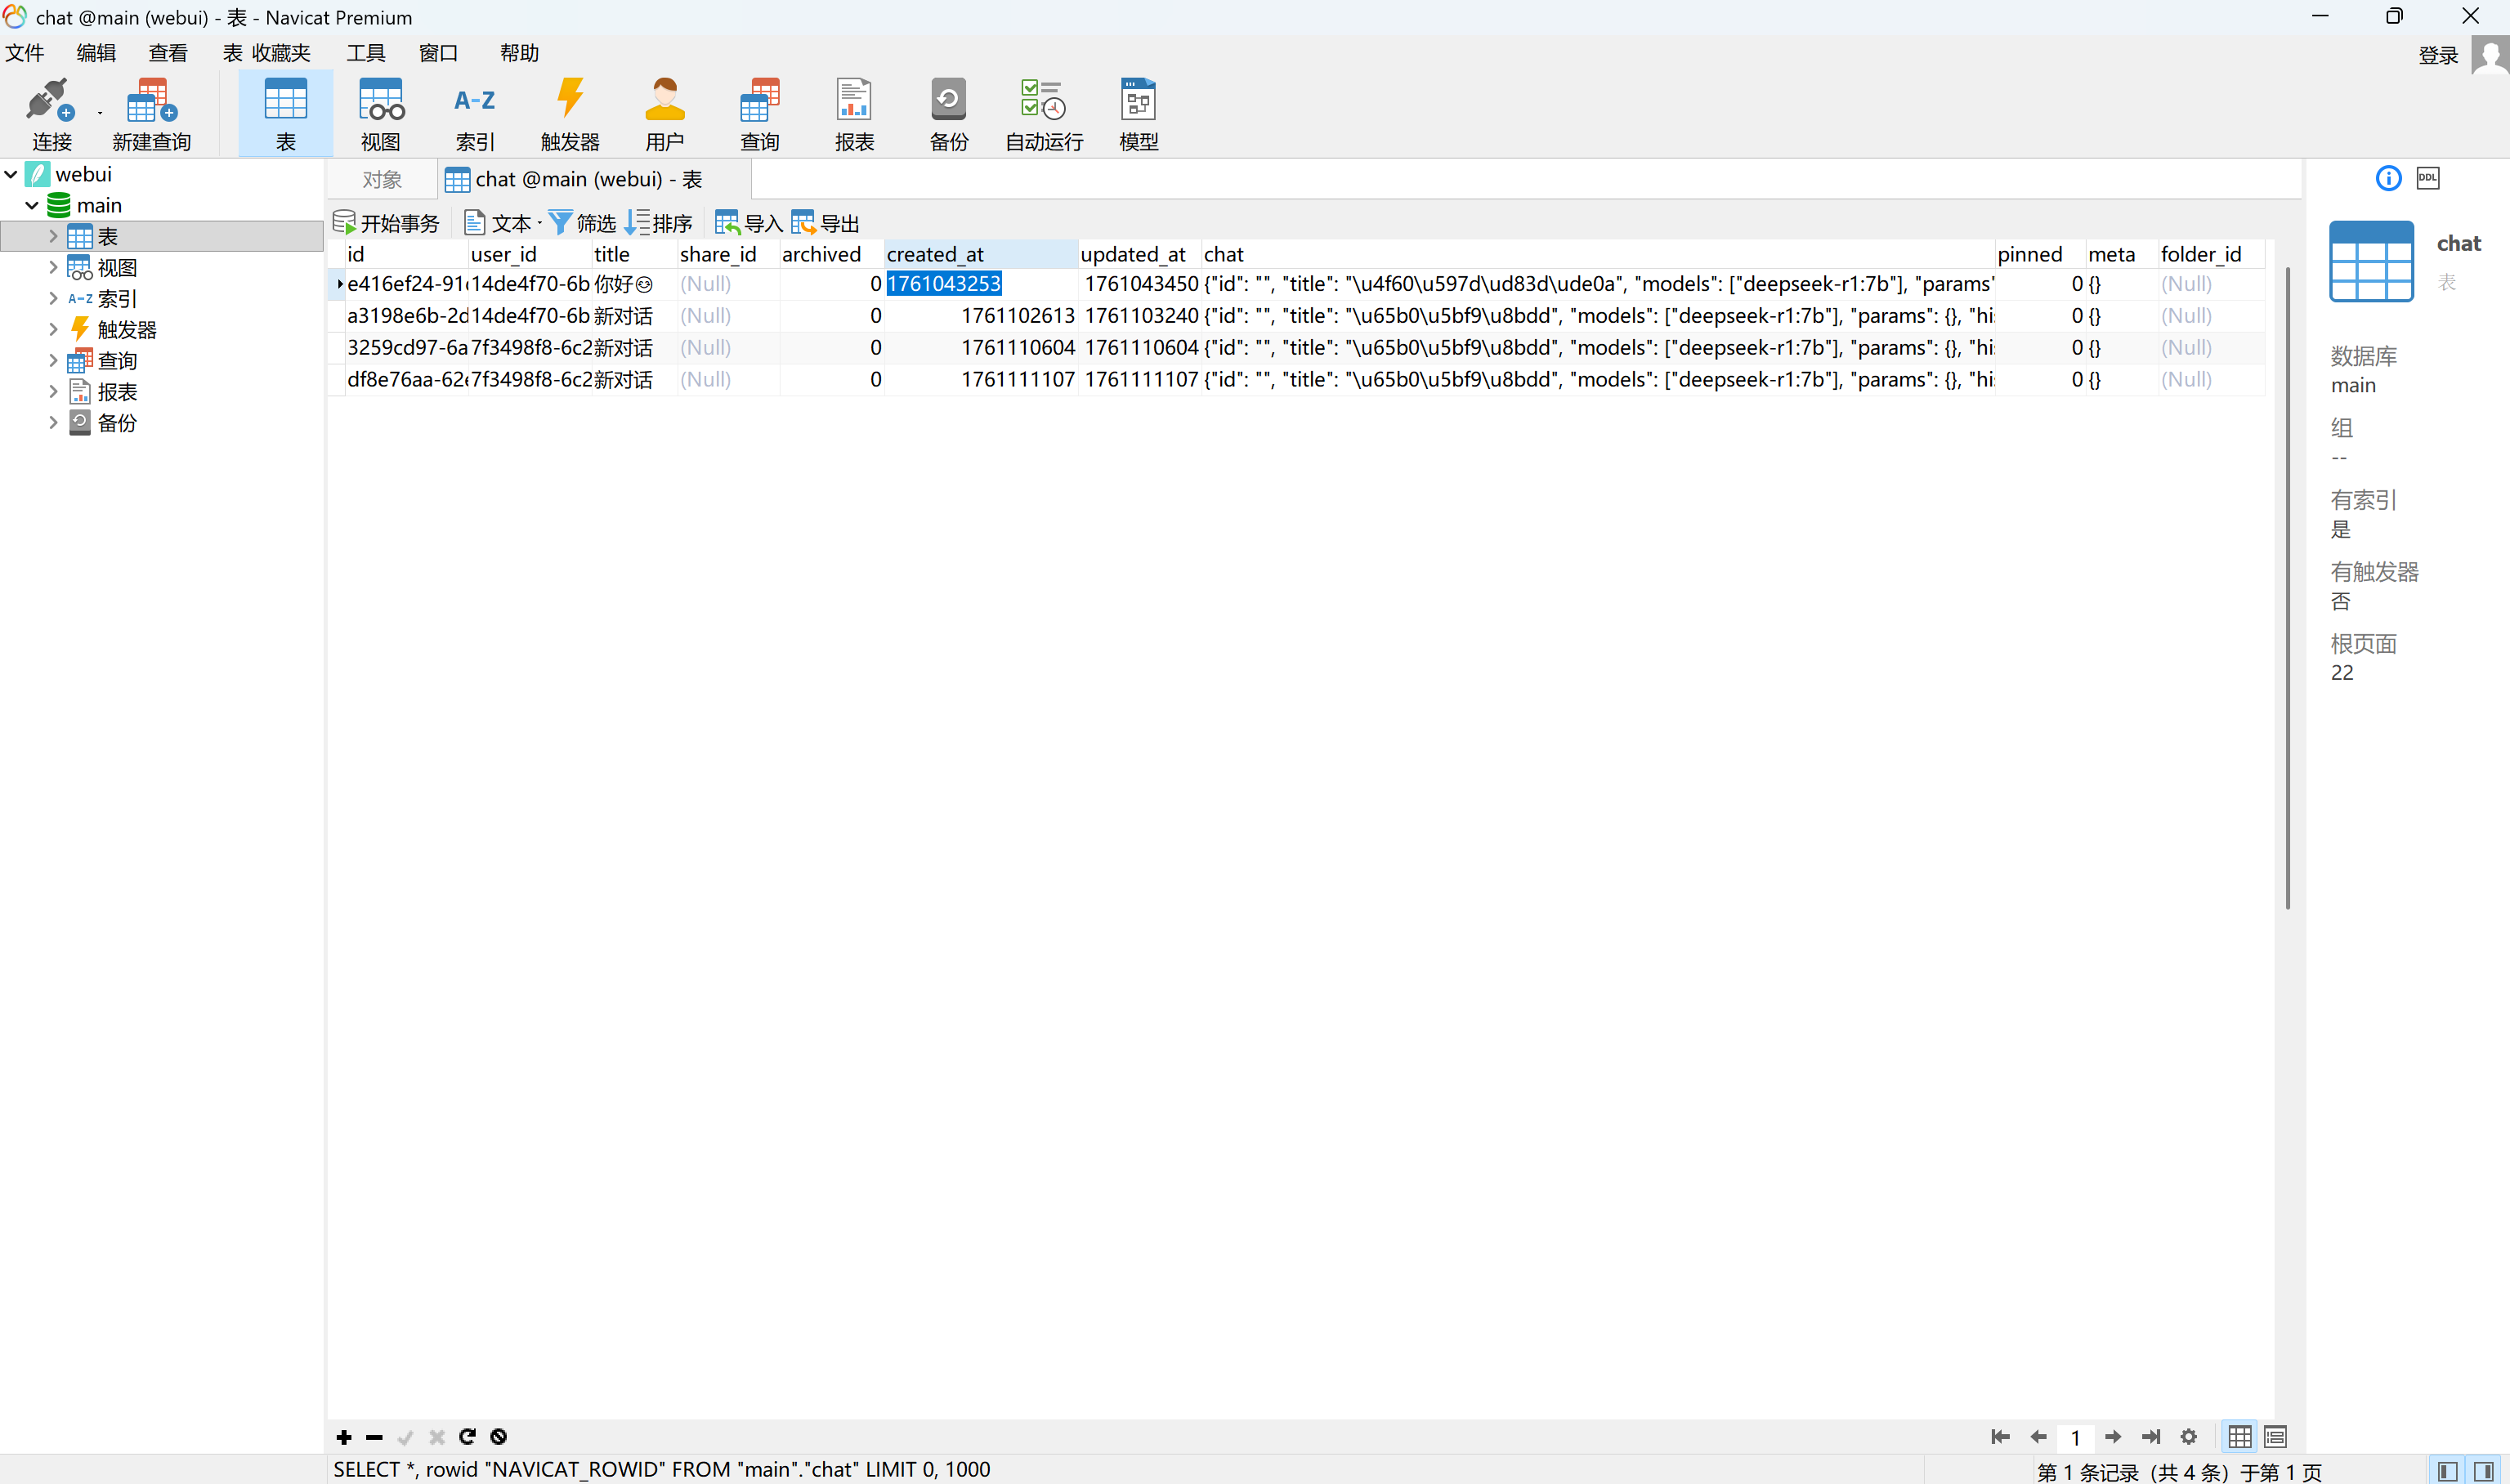Click the 导出 (Export) button

[x=826, y=223]
